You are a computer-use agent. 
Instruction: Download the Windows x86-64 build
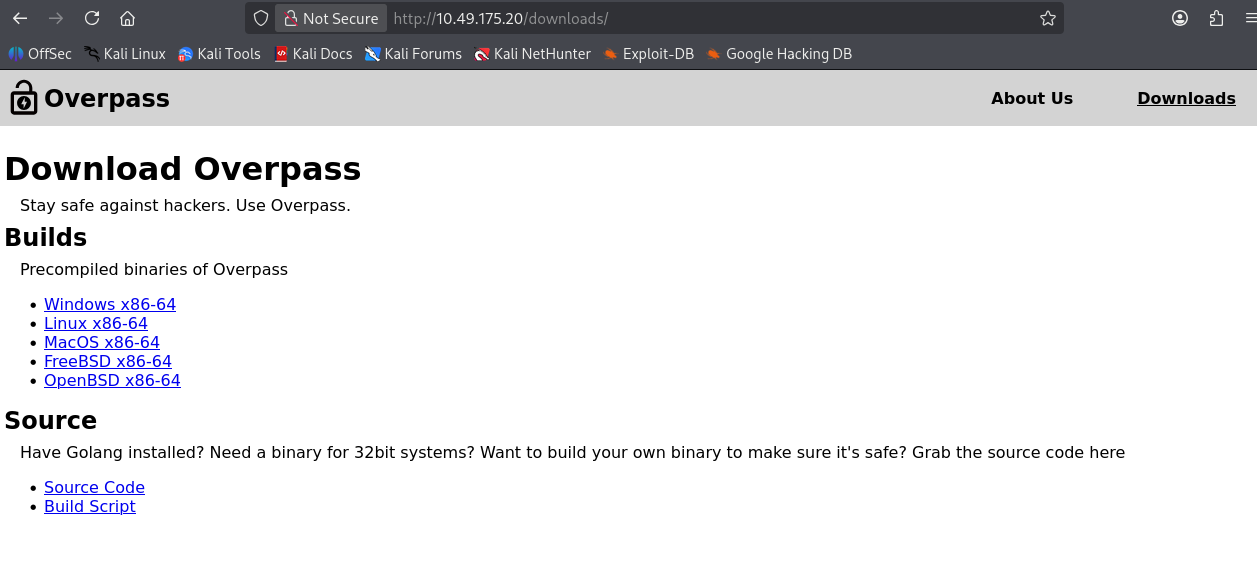click(110, 304)
